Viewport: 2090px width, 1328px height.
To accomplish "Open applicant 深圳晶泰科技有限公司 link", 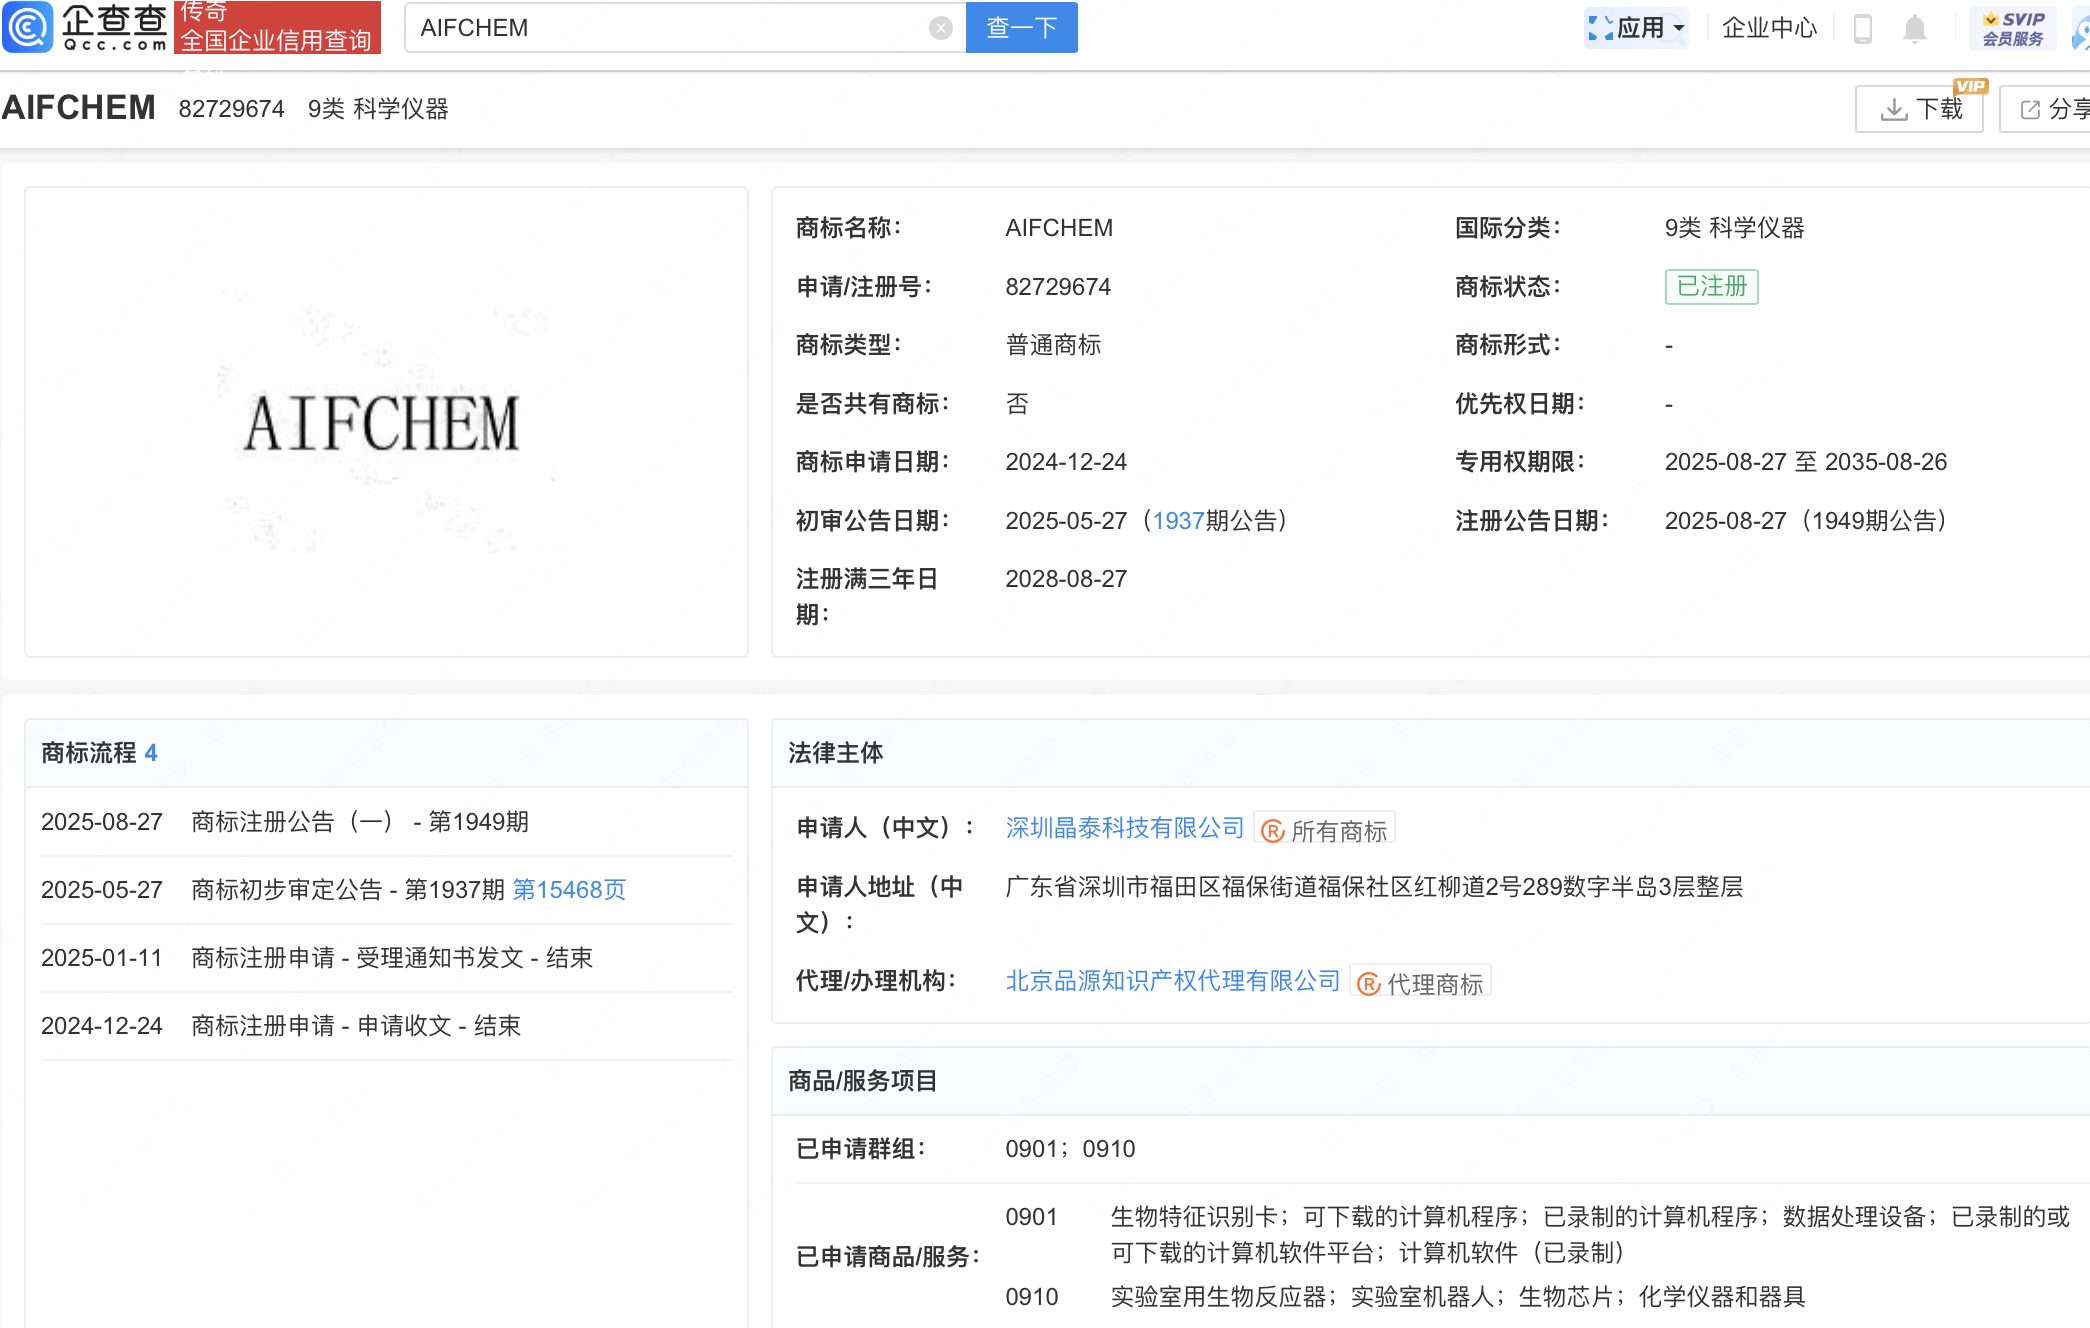I will (x=1124, y=828).
